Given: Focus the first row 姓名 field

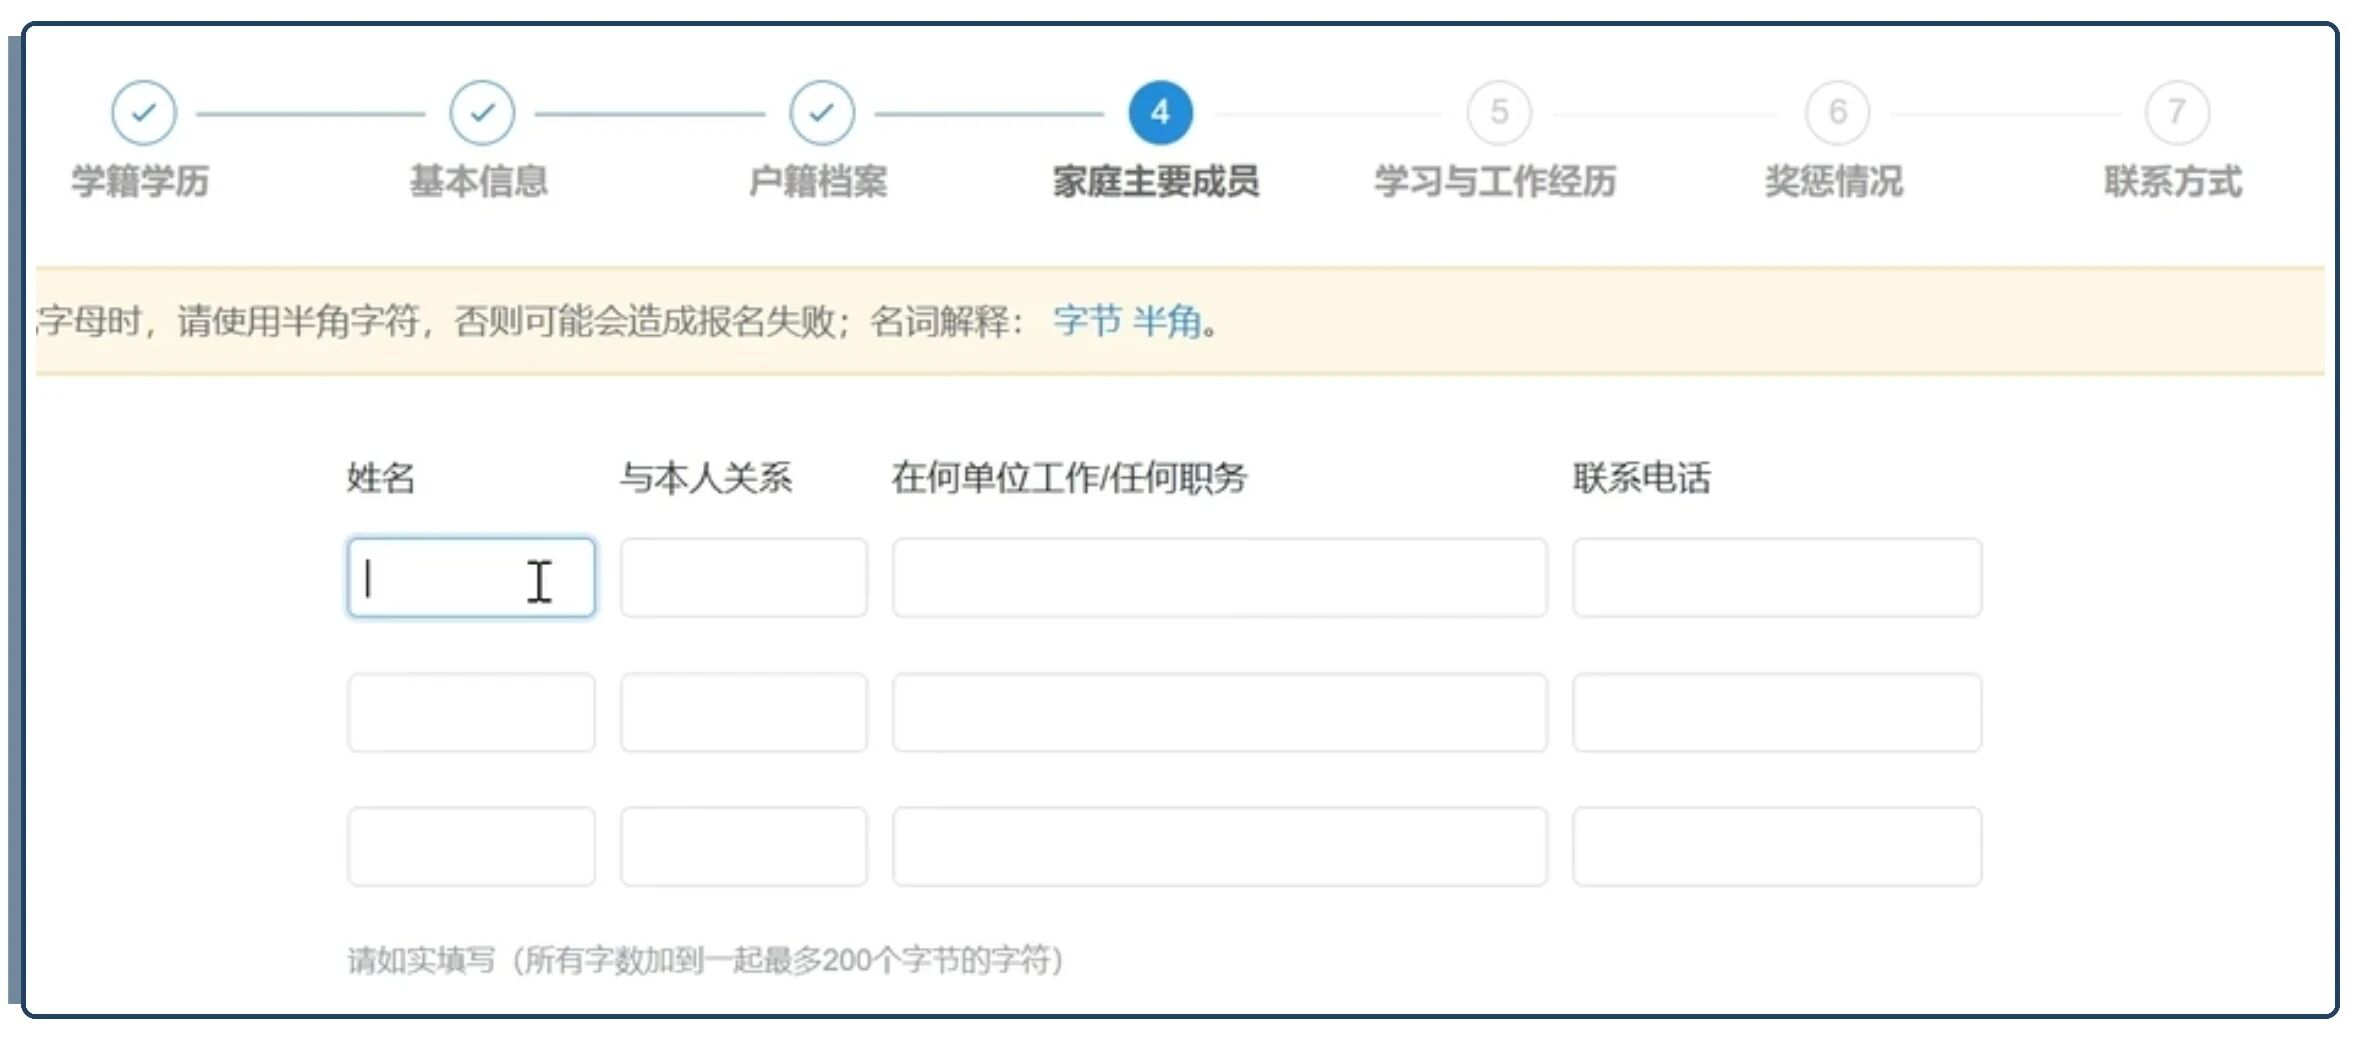Looking at the screenshot, I should (x=471, y=578).
